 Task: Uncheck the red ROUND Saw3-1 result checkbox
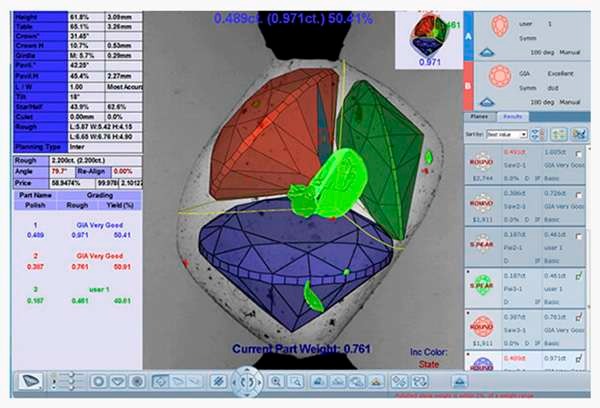579,317
